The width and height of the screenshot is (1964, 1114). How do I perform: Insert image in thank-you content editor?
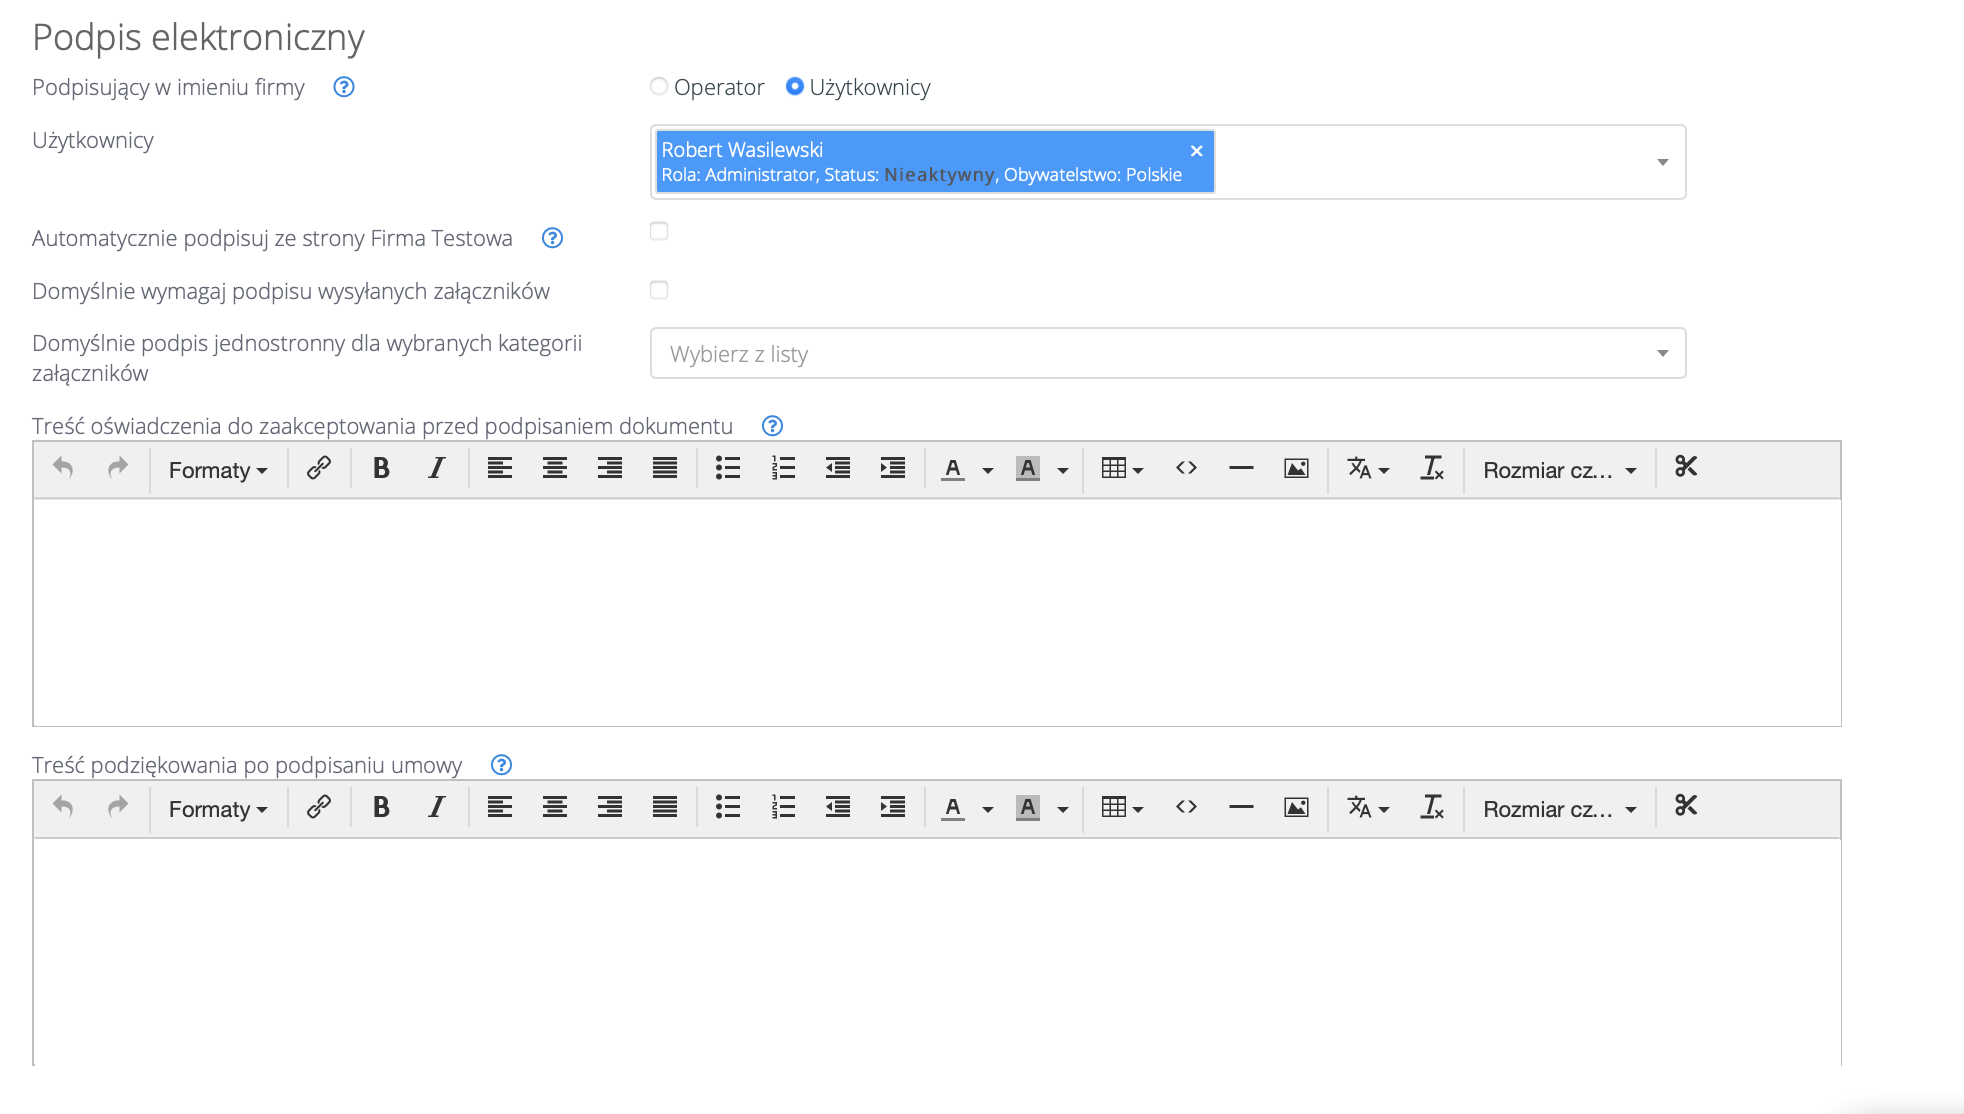pos(1296,808)
